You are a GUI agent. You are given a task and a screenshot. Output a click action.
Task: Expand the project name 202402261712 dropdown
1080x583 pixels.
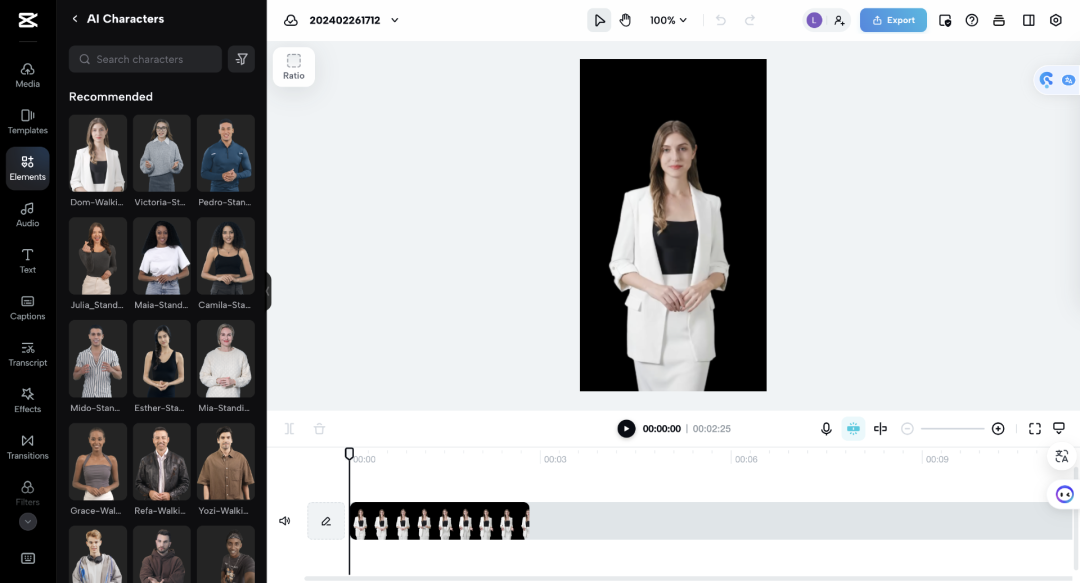click(395, 20)
